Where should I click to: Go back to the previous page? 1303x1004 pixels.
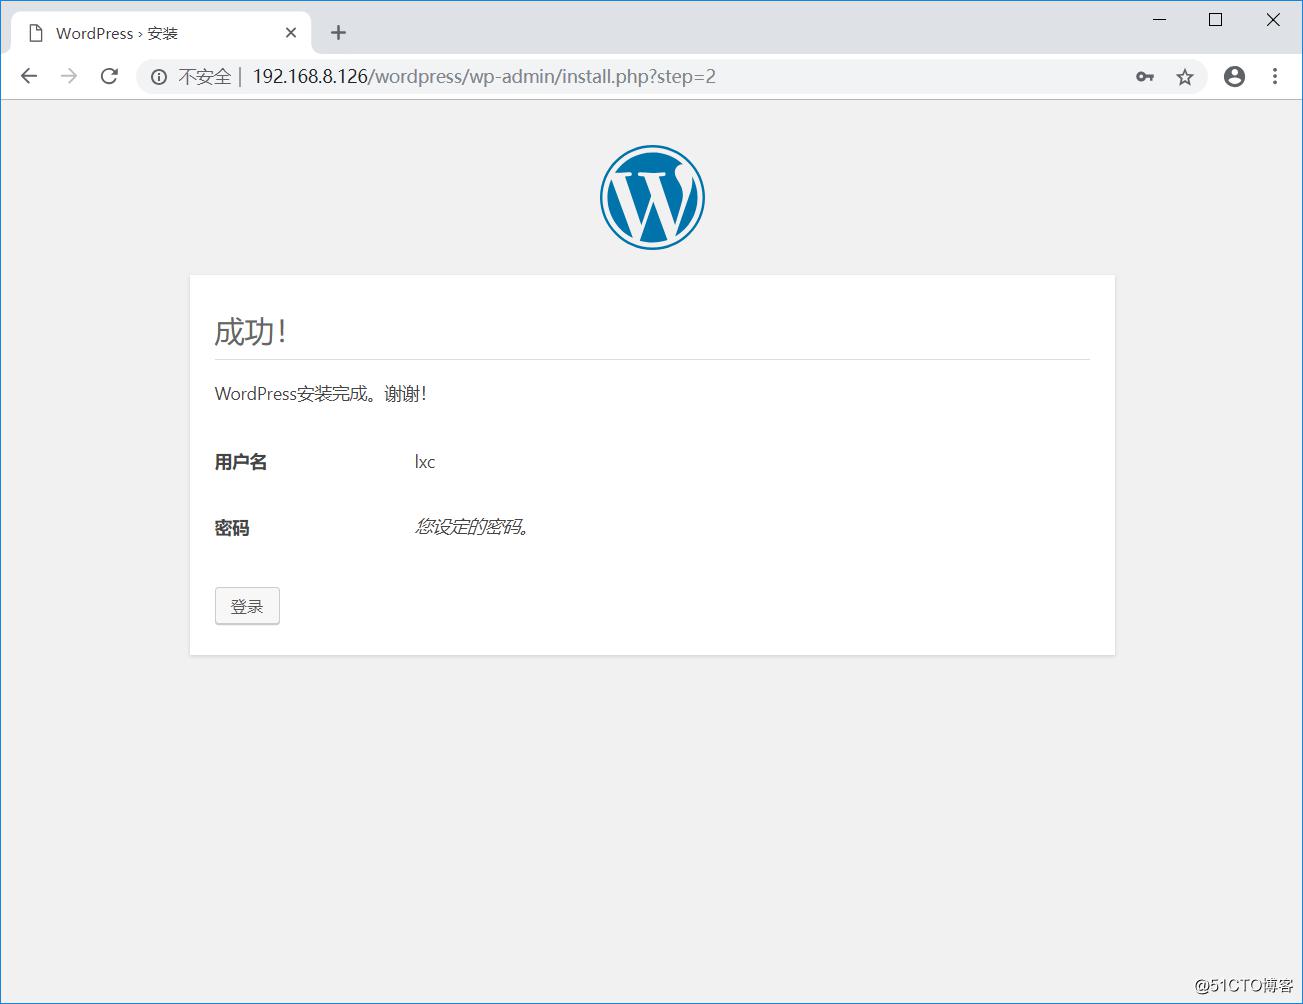pos(29,76)
